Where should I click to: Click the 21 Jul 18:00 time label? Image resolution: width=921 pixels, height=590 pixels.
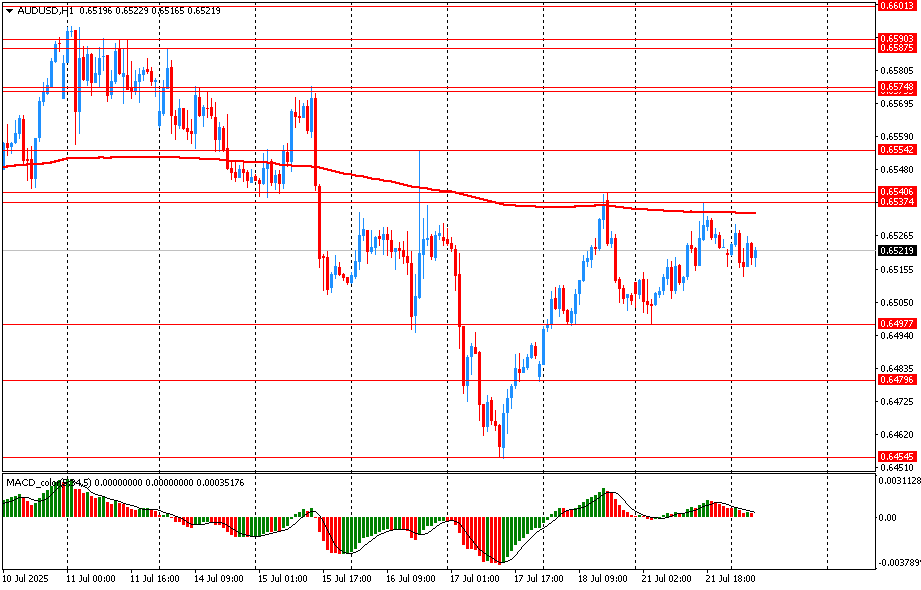tap(729, 578)
